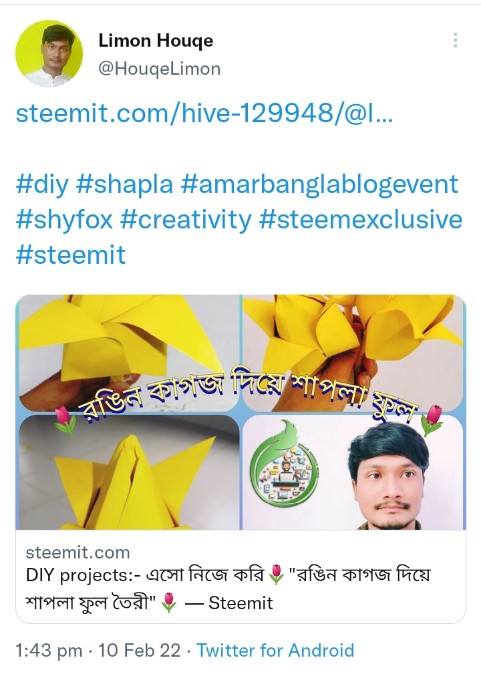Open the #shapla hashtag
The image size is (481, 674).
point(125,184)
